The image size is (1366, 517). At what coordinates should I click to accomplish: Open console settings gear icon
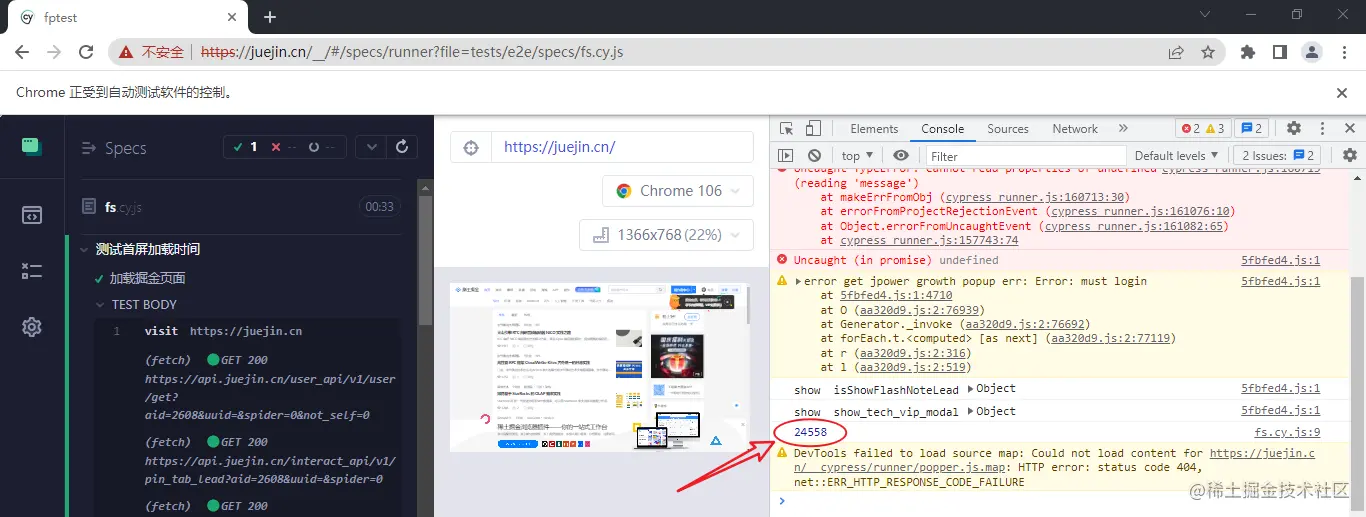(1350, 155)
